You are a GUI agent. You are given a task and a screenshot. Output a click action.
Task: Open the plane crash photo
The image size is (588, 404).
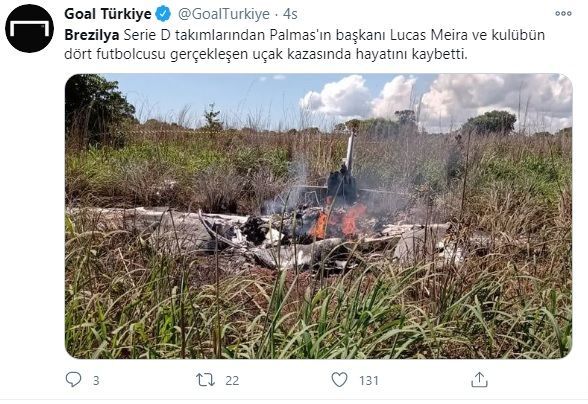pos(319,216)
